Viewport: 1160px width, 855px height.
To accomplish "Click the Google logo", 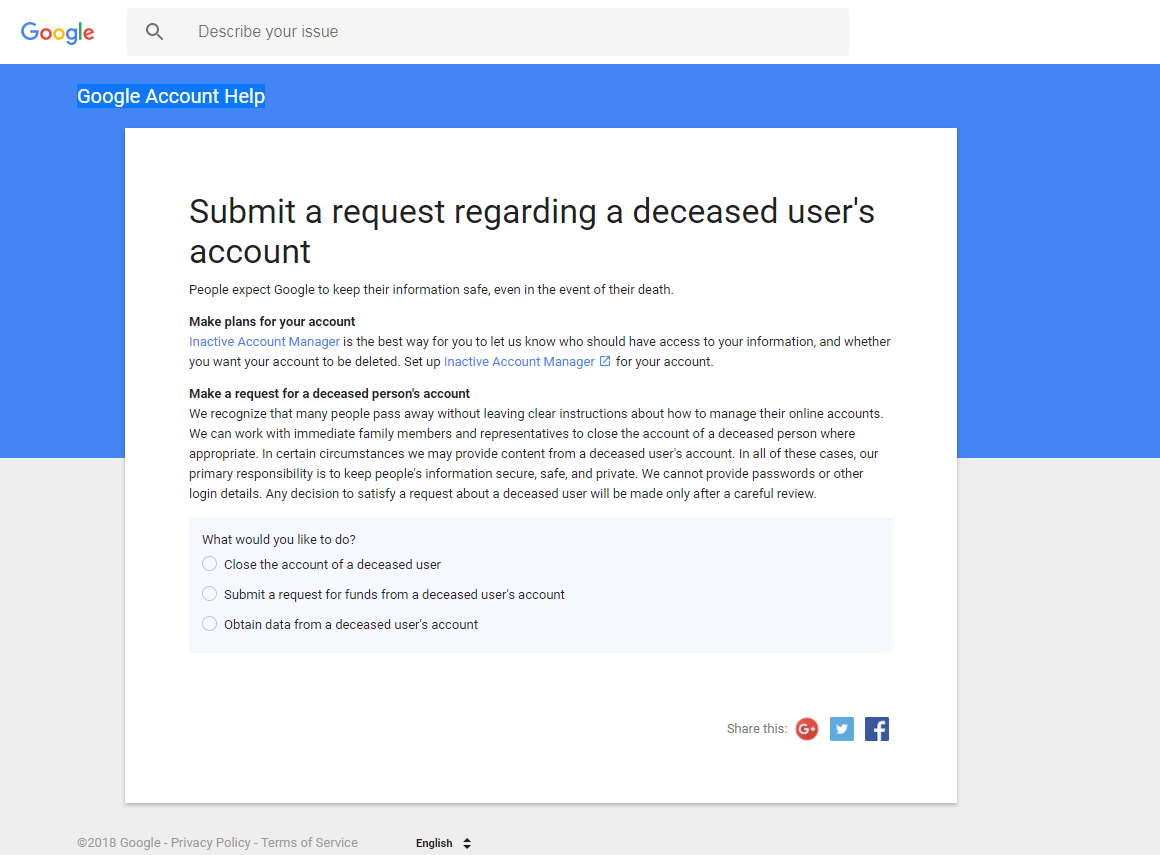I will click(x=58, y=32).
